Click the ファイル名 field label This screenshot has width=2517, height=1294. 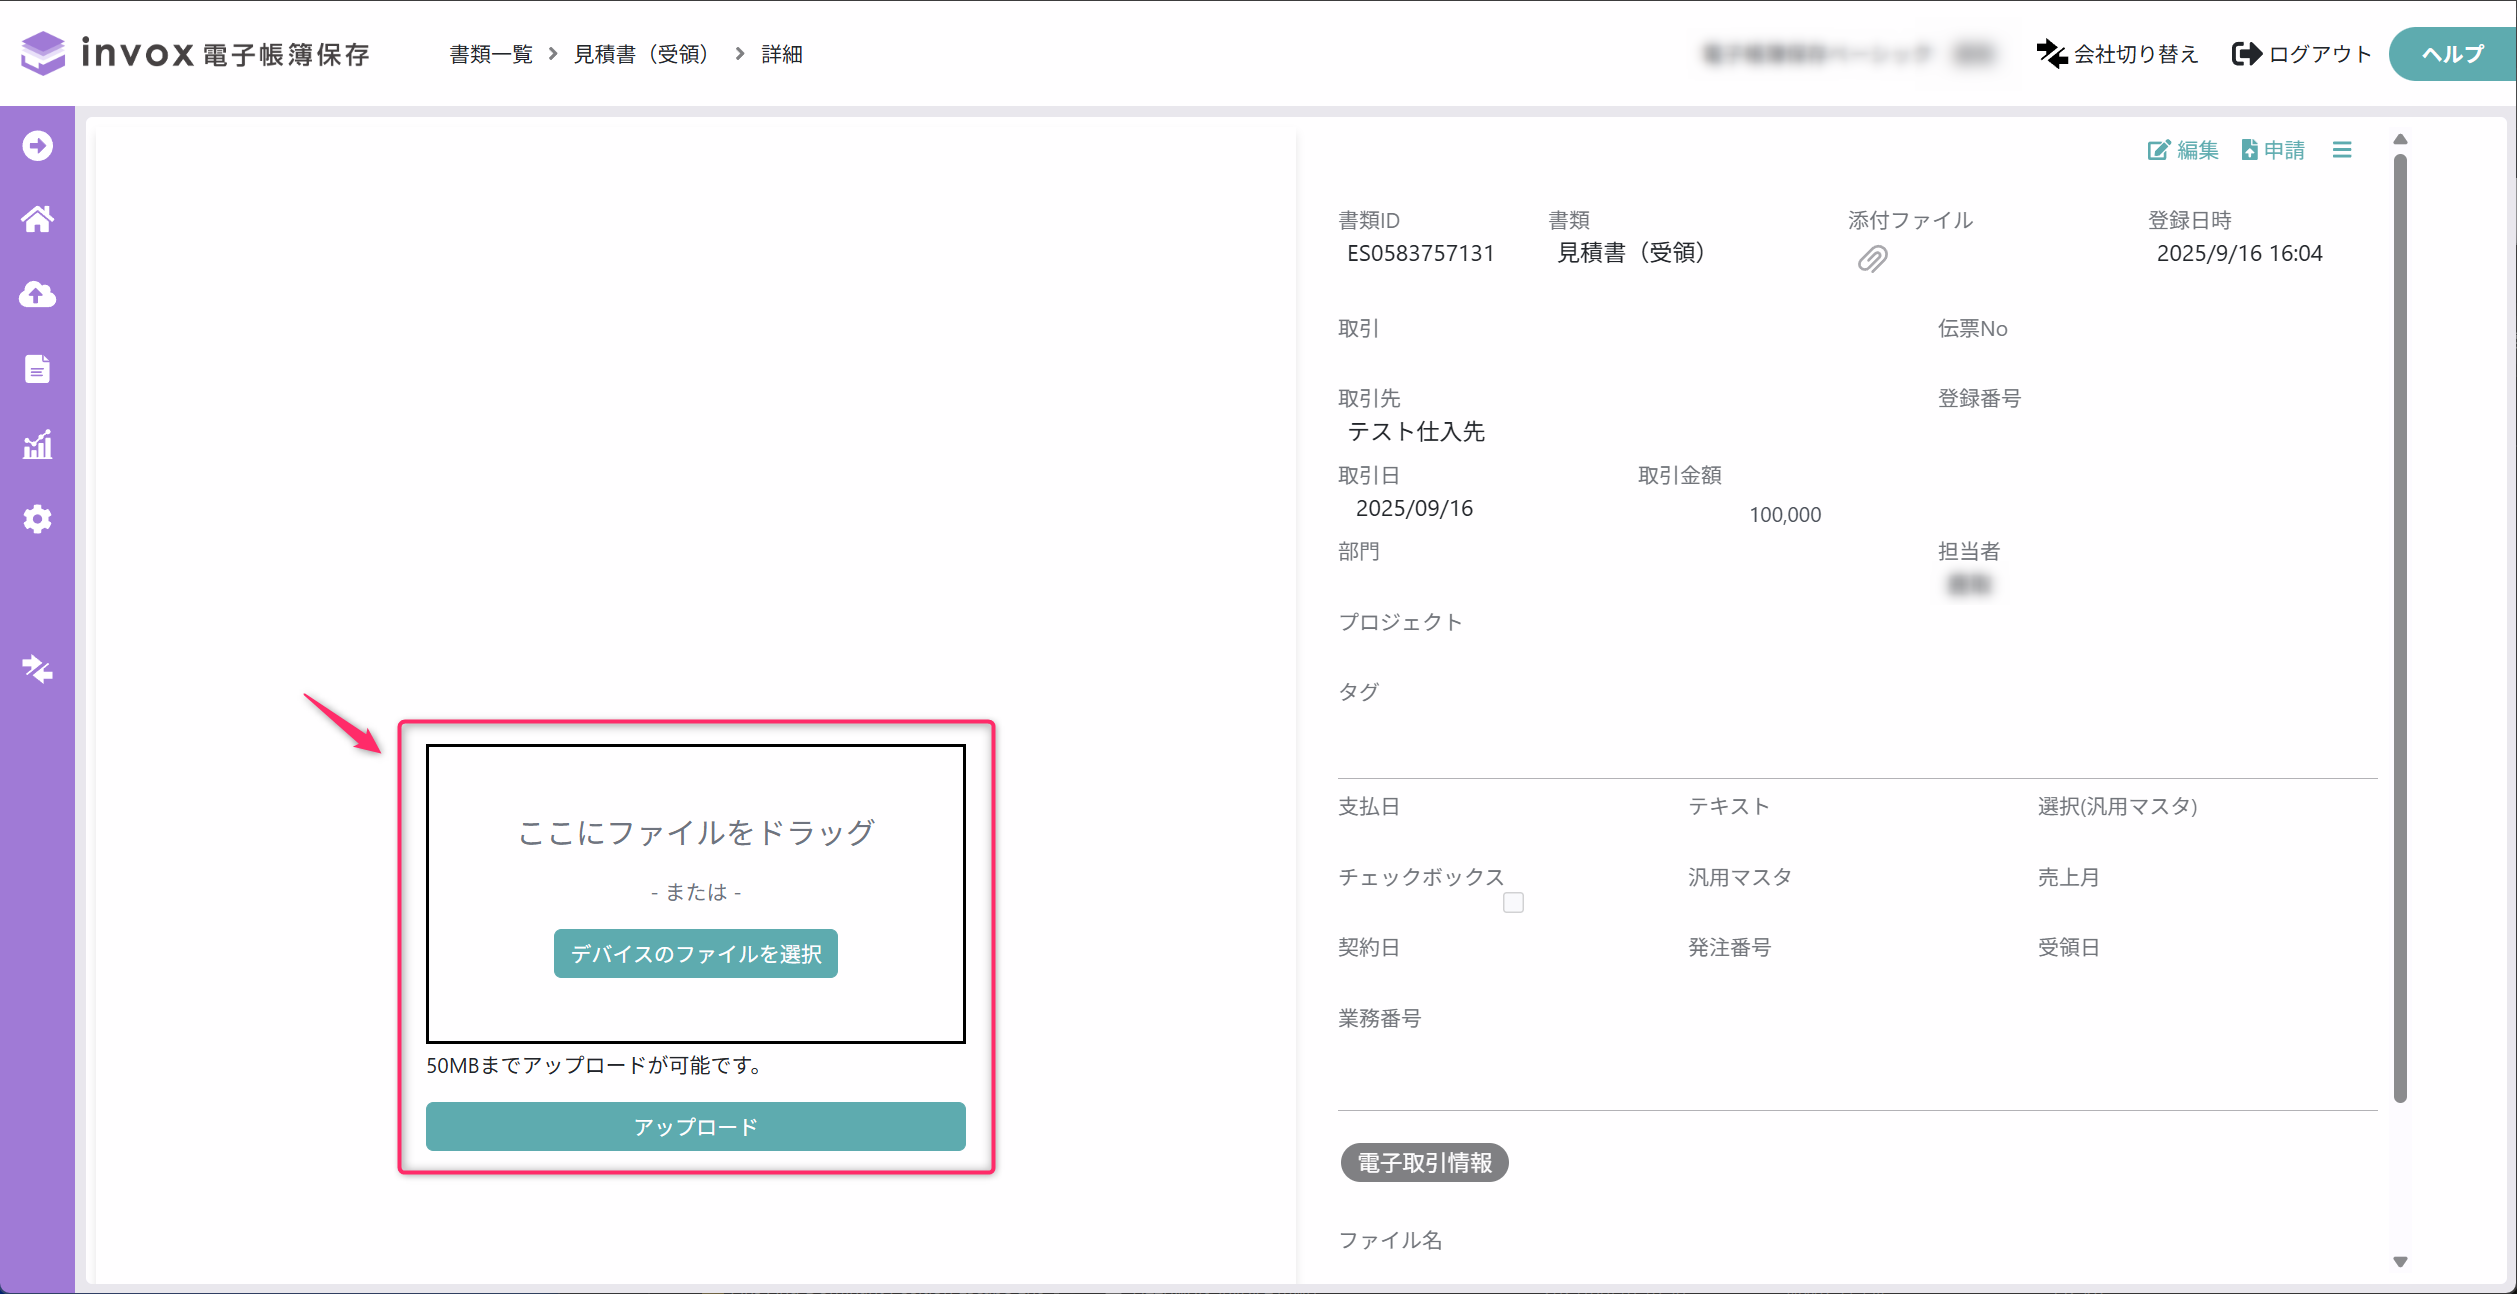[x=1390, y=1240]
